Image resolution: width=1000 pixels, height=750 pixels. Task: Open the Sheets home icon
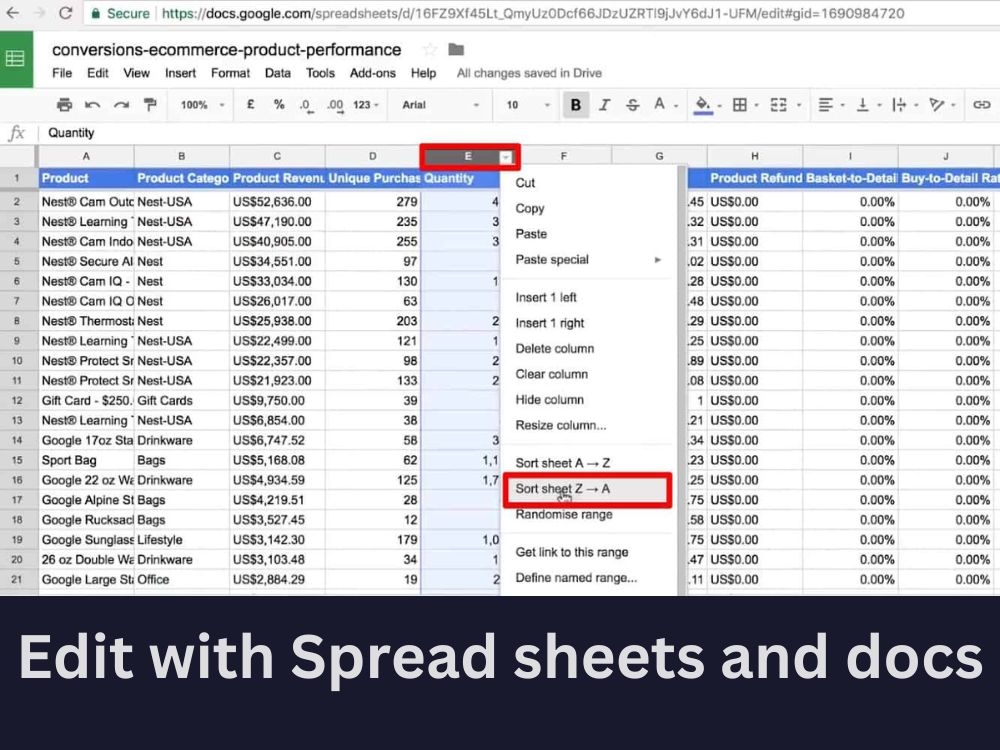click(16, 59)
